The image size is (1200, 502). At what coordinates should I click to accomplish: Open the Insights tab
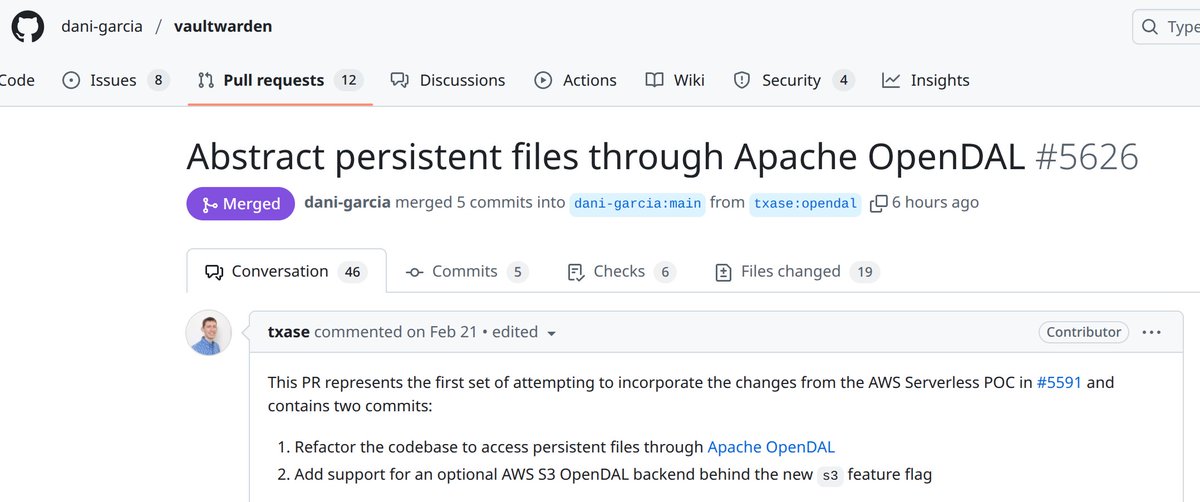926,80
